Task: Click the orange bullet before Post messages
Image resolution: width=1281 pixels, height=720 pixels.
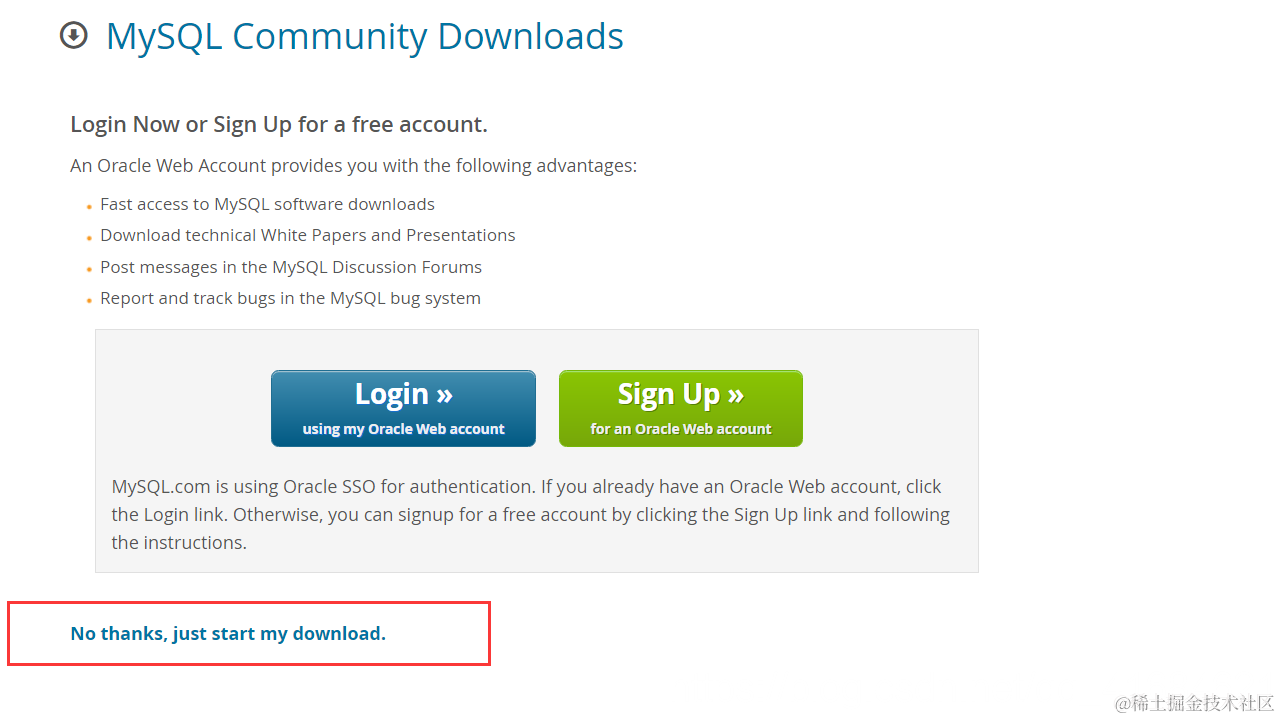Action: [x=89, y=270]
